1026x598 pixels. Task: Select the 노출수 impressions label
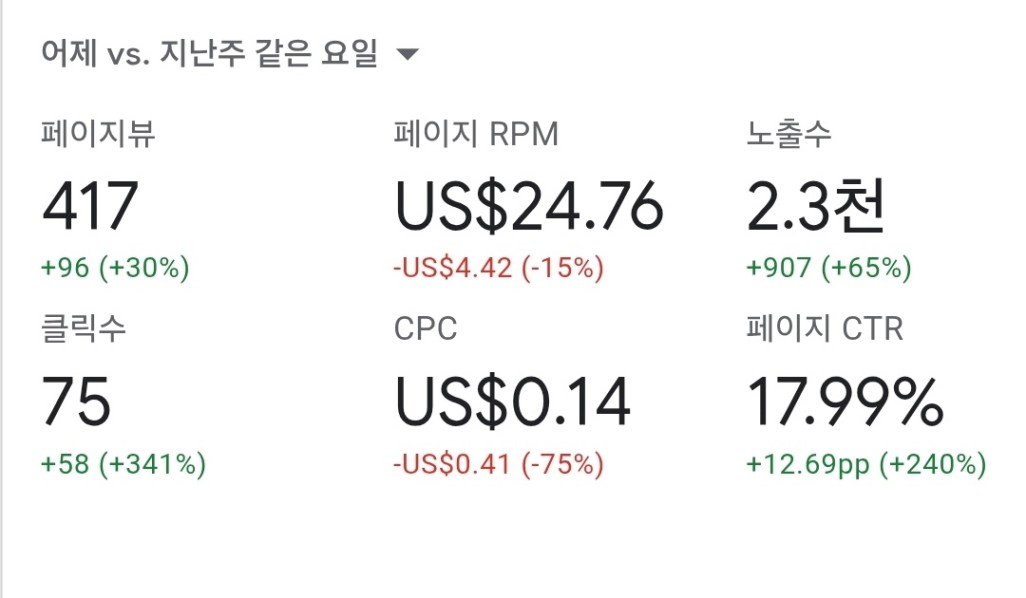(x=788, y=133)
